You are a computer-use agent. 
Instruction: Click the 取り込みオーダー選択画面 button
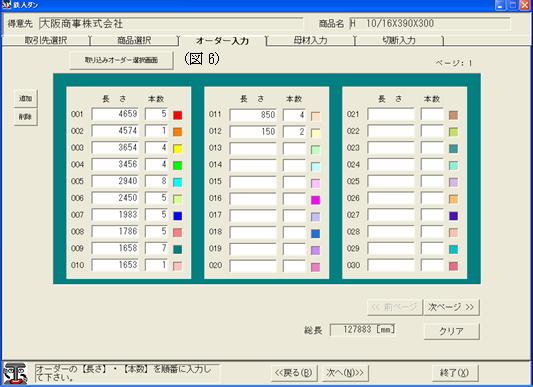click(121, 60)
